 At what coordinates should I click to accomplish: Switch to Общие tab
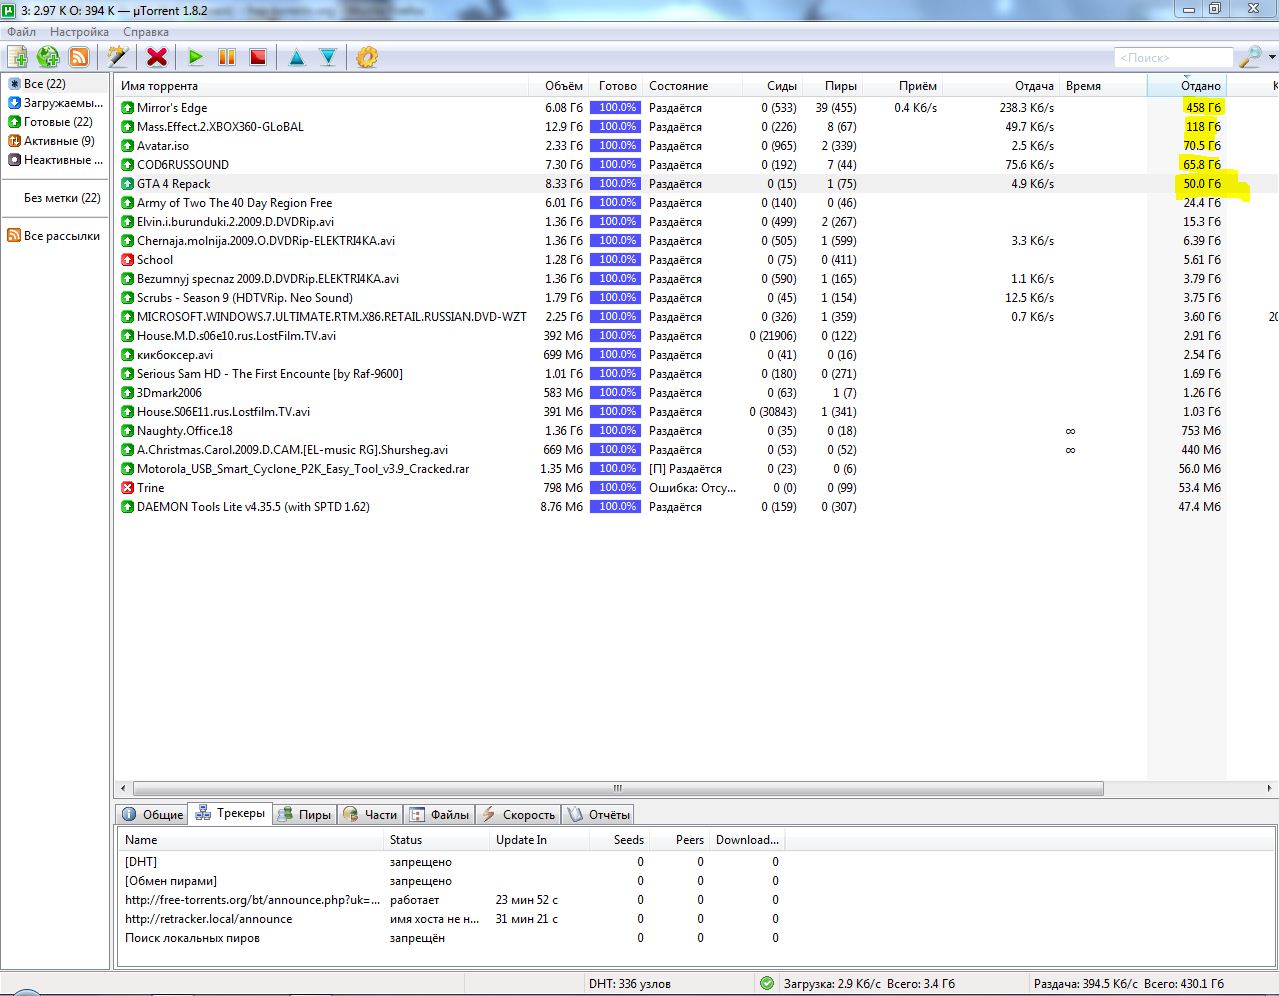coord(152,815)
